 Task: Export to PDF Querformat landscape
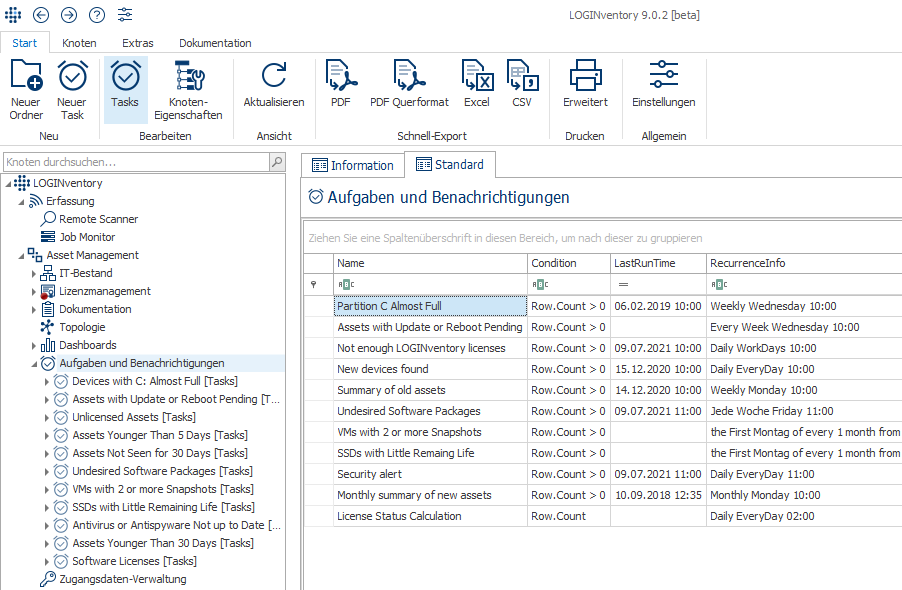tap(409, 84)
